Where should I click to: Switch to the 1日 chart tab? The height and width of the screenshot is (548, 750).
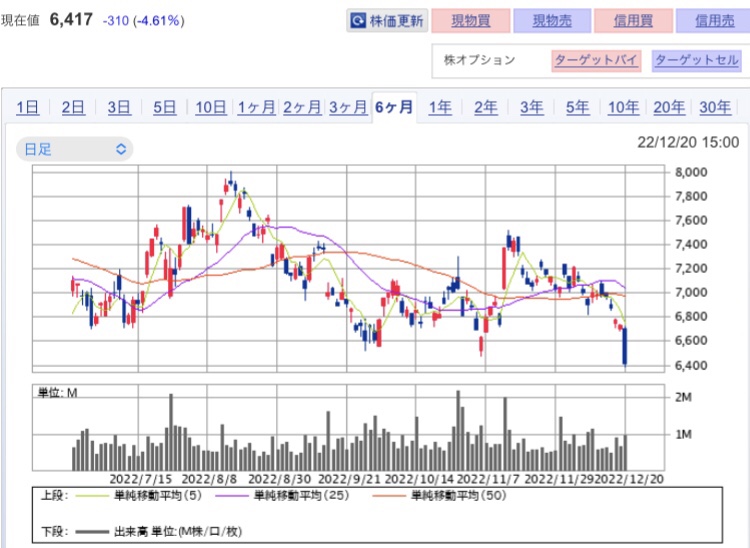pyautogui.click(x=28, y=107)
